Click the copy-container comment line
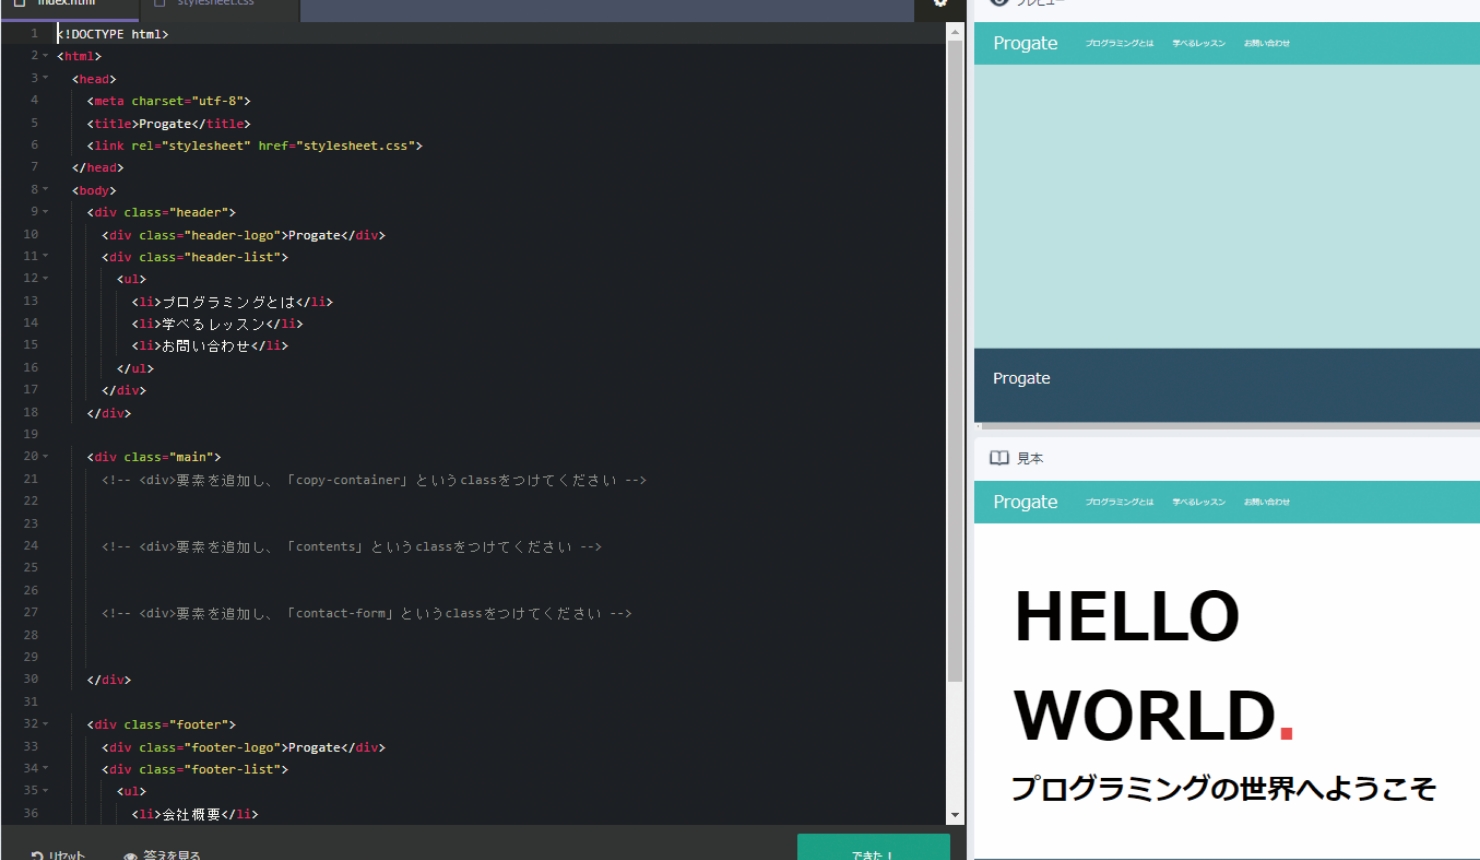The width and height of the screenshot is (1480, 860). pyautogui.click(x=374, y=480)
